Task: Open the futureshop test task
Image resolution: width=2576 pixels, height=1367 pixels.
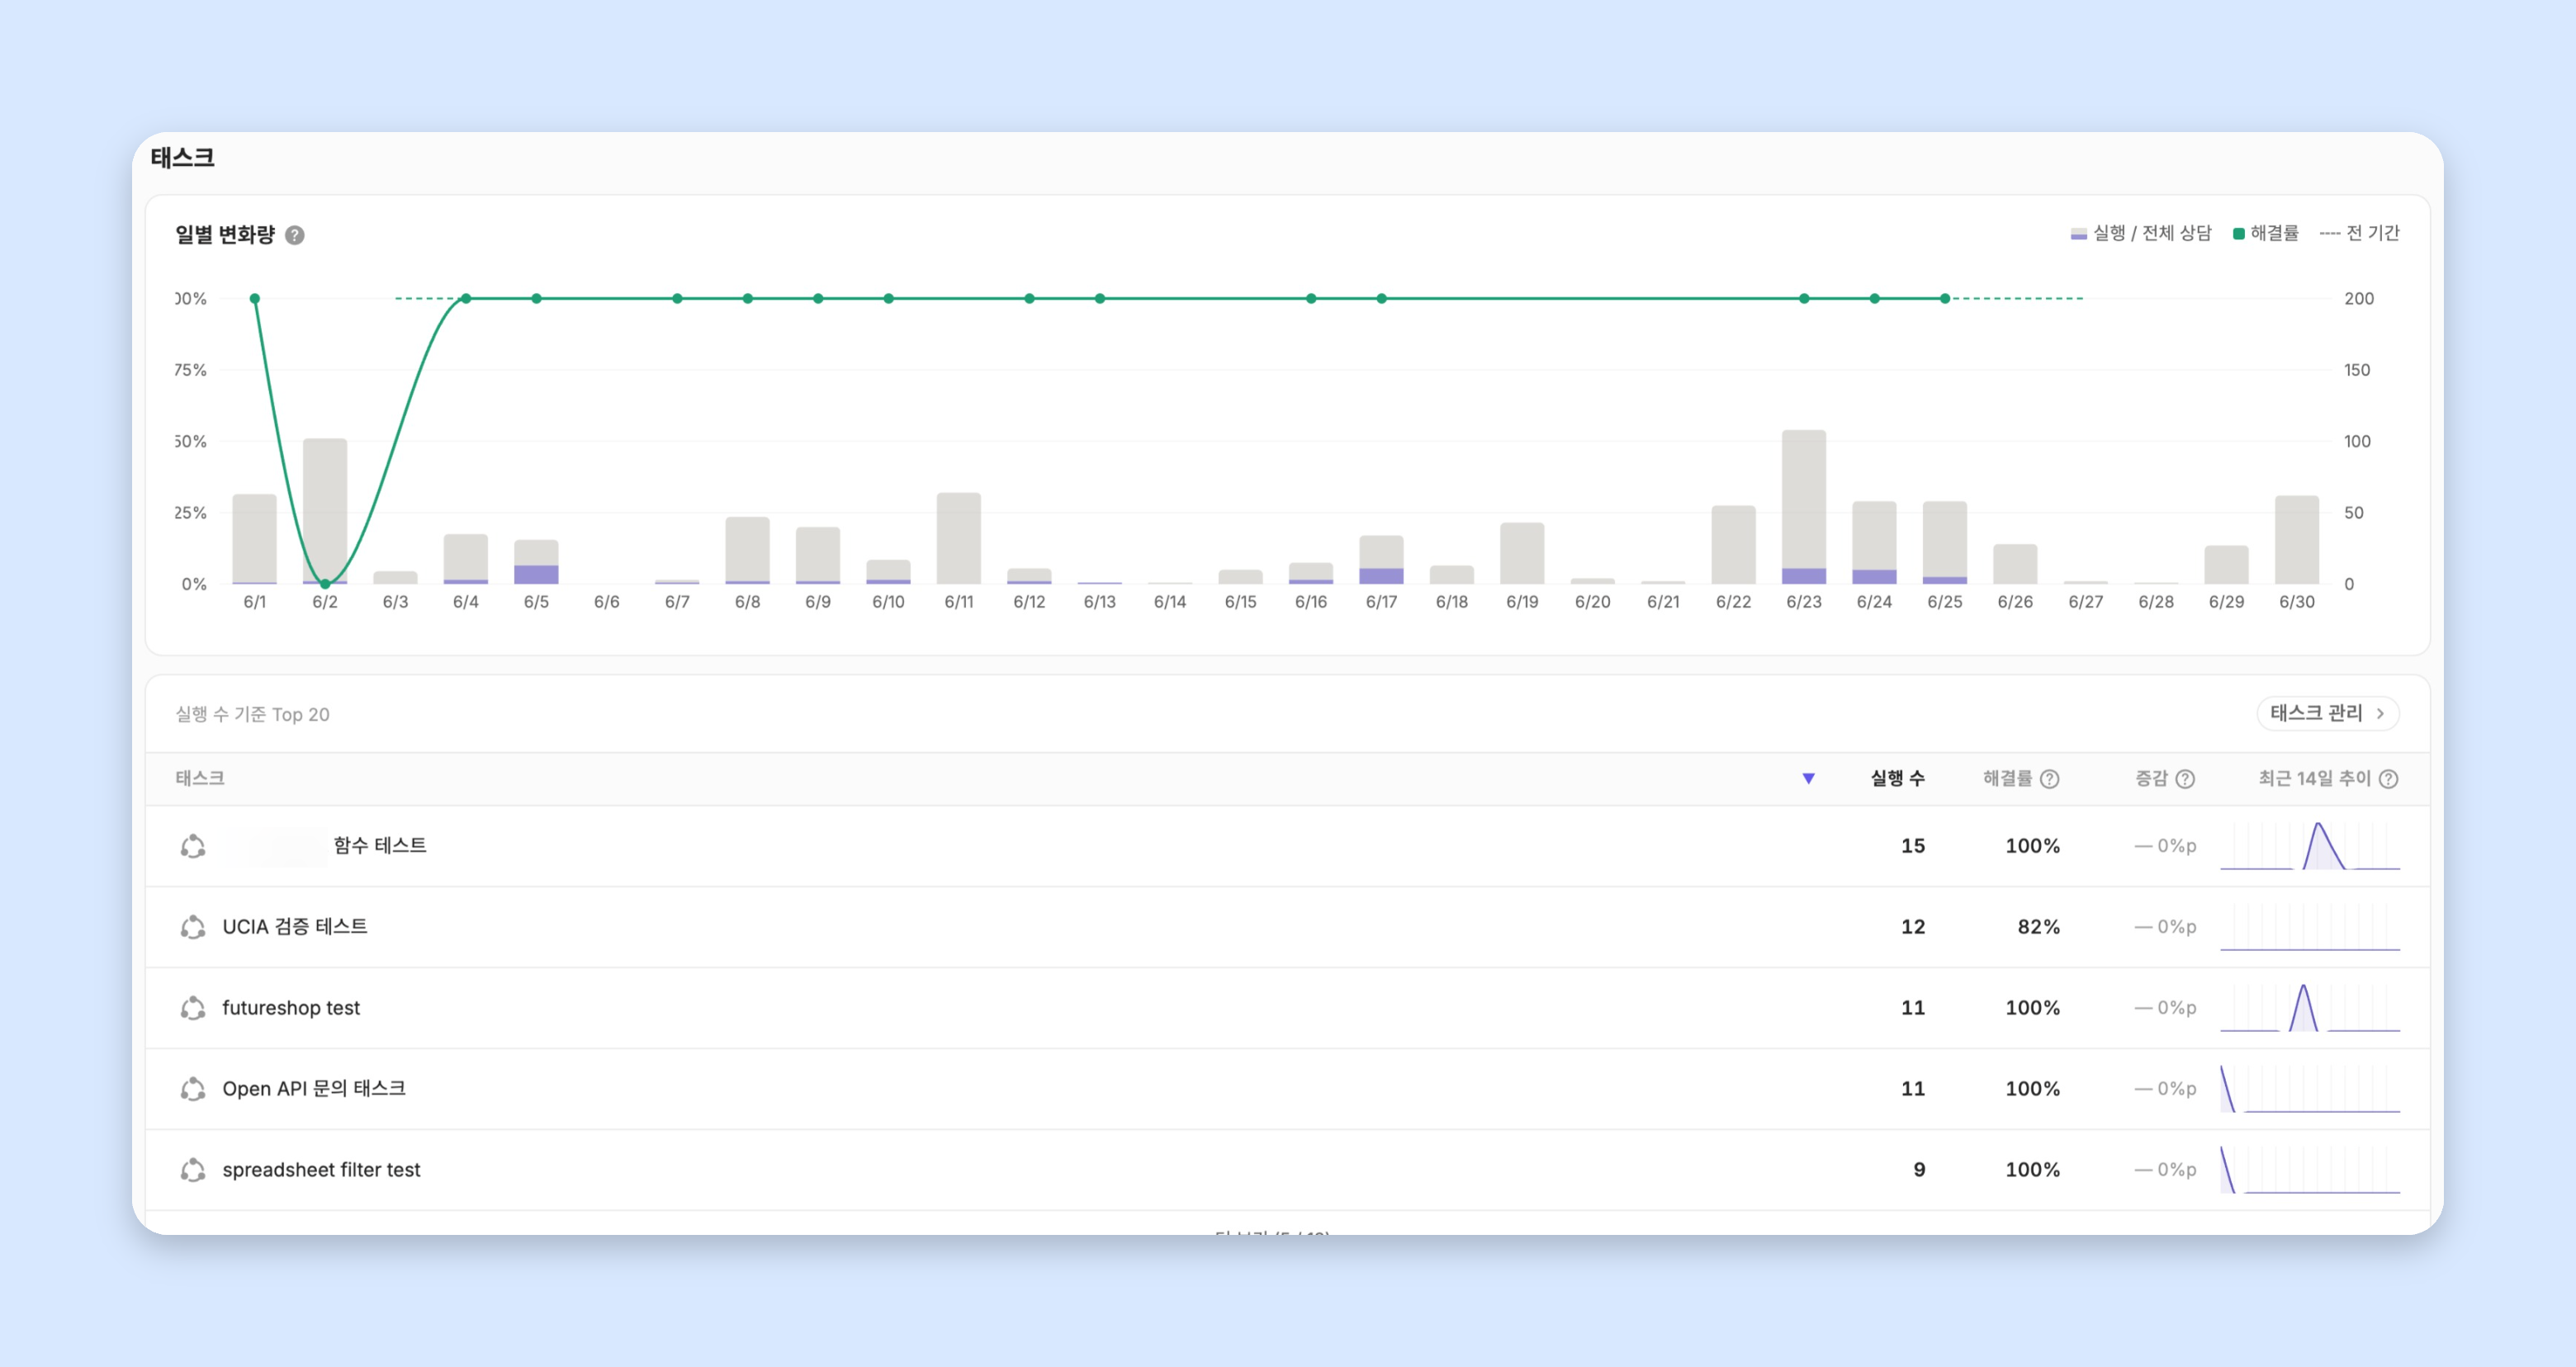Action: click(1287, 1008)
